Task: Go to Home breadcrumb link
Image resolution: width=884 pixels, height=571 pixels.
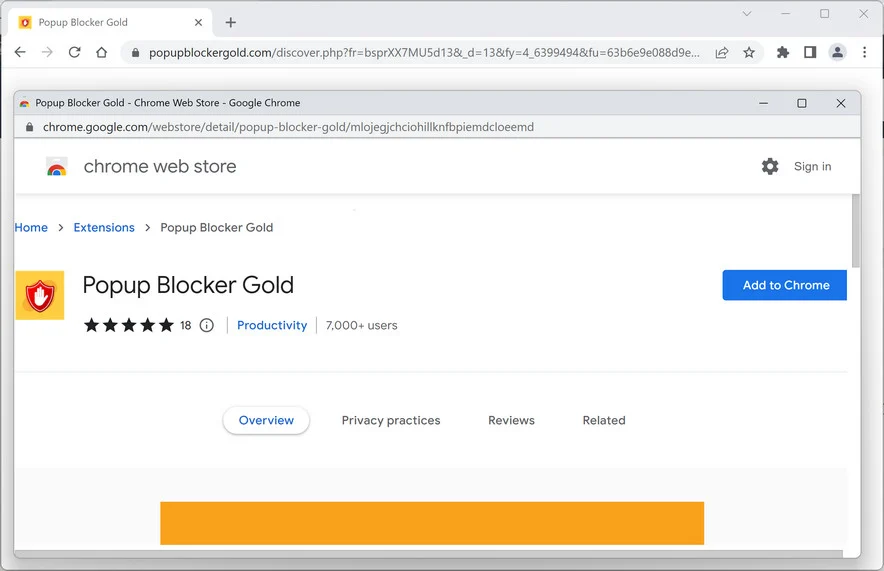Action: [x=31, y=227]
